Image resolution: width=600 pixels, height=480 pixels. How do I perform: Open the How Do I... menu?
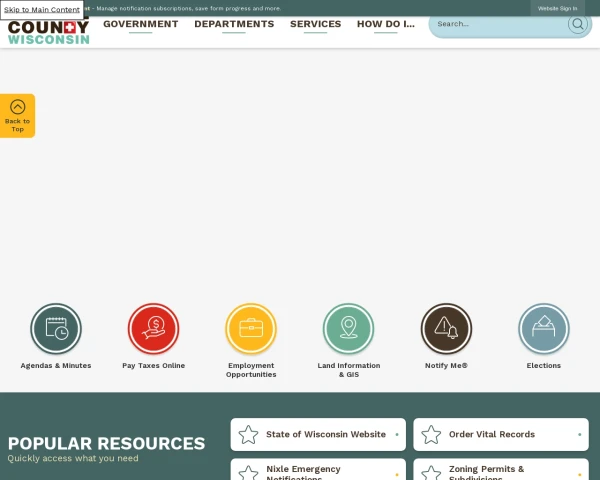(x=386, y=24)
